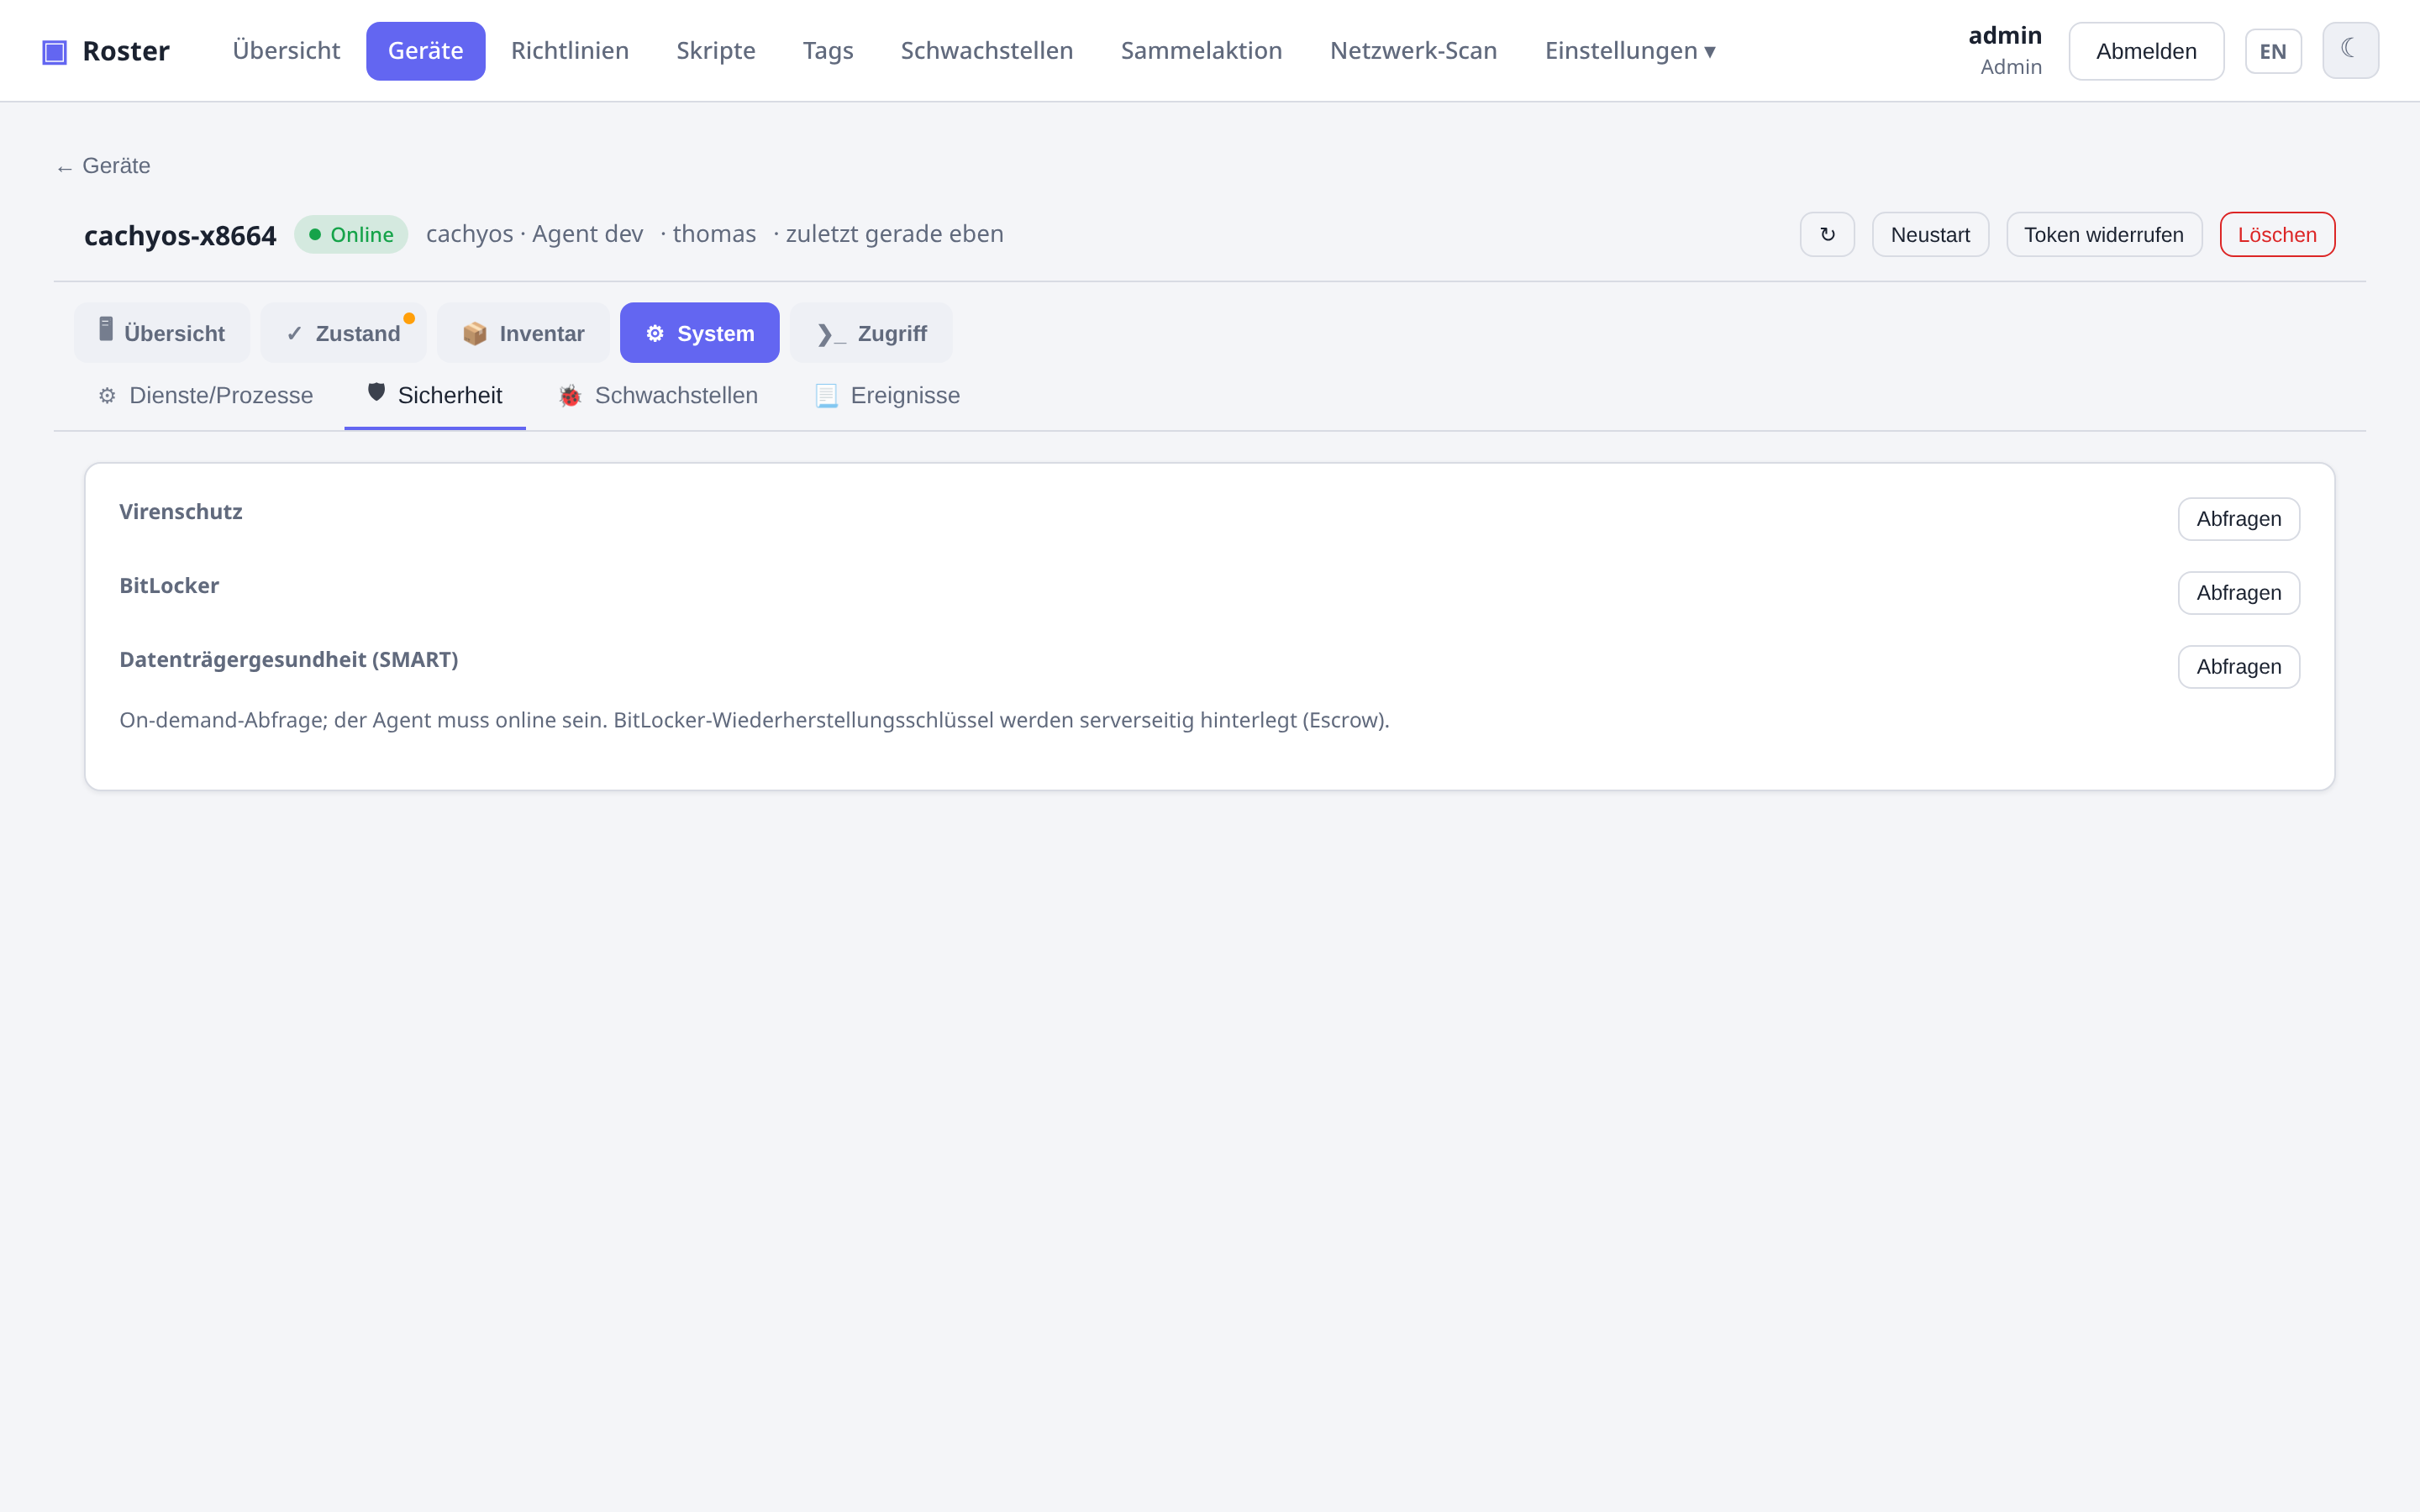The width and height of the screenshot is (2420, 1512).
Task: Log out with the Abmelden button
Action: pos(2146,51)
